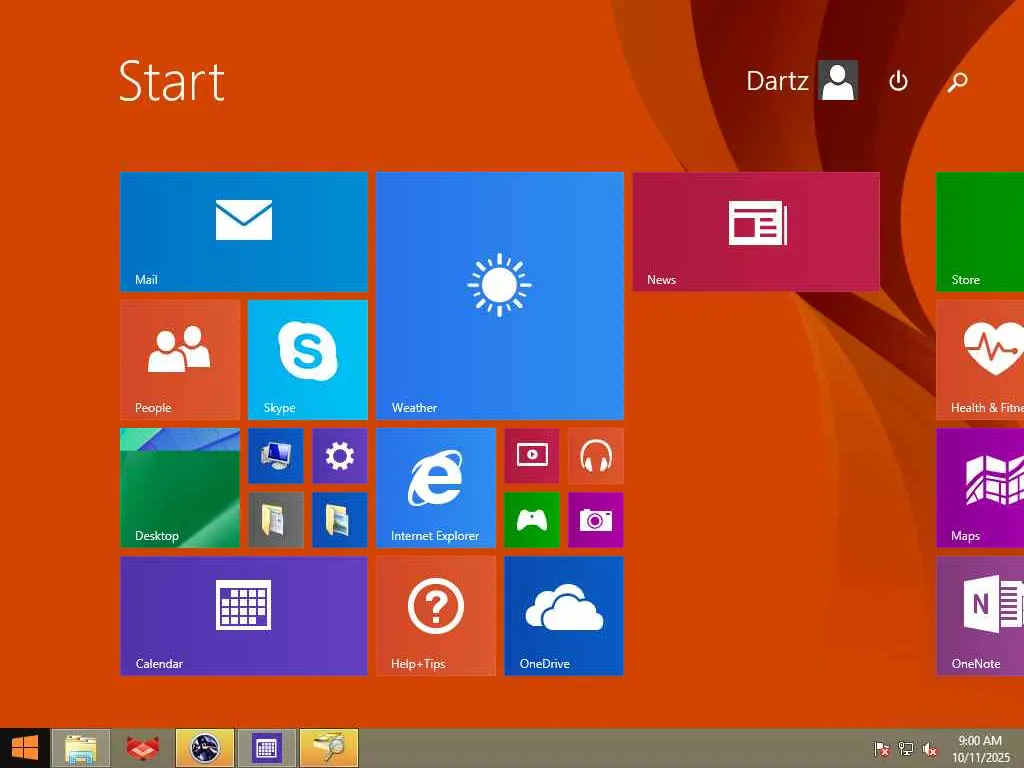Image resolution: width=1024 pixels, height=768 pixels.
Task: Click the Start heading text
Action: (x=172, y=82)
